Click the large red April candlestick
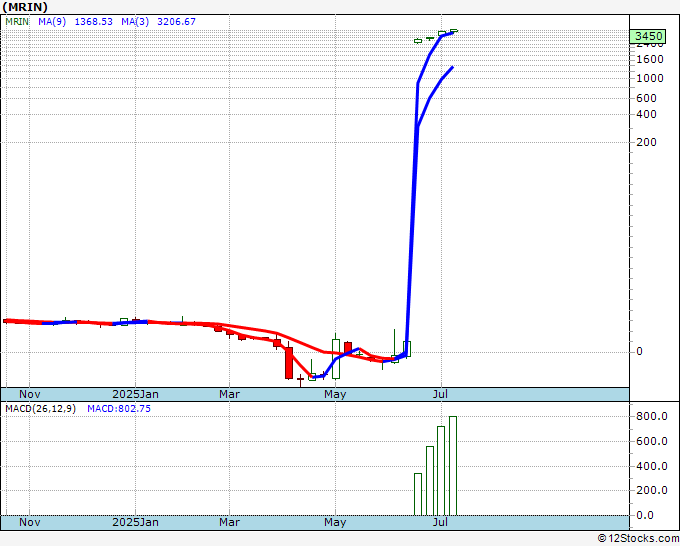The height and width of the screenshot is (546, 680). click(x=289, y=363)
